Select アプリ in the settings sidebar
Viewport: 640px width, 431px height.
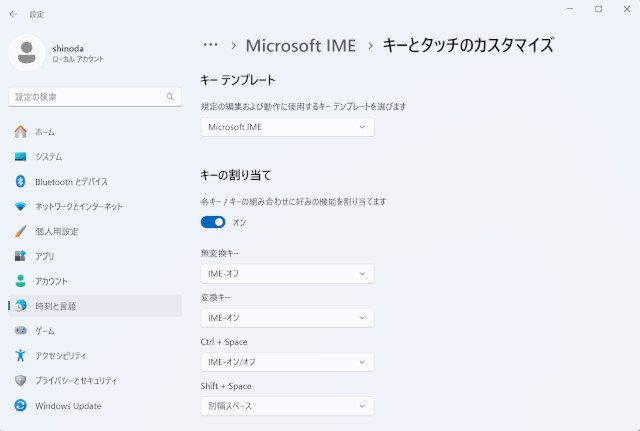tap(45, 256)
